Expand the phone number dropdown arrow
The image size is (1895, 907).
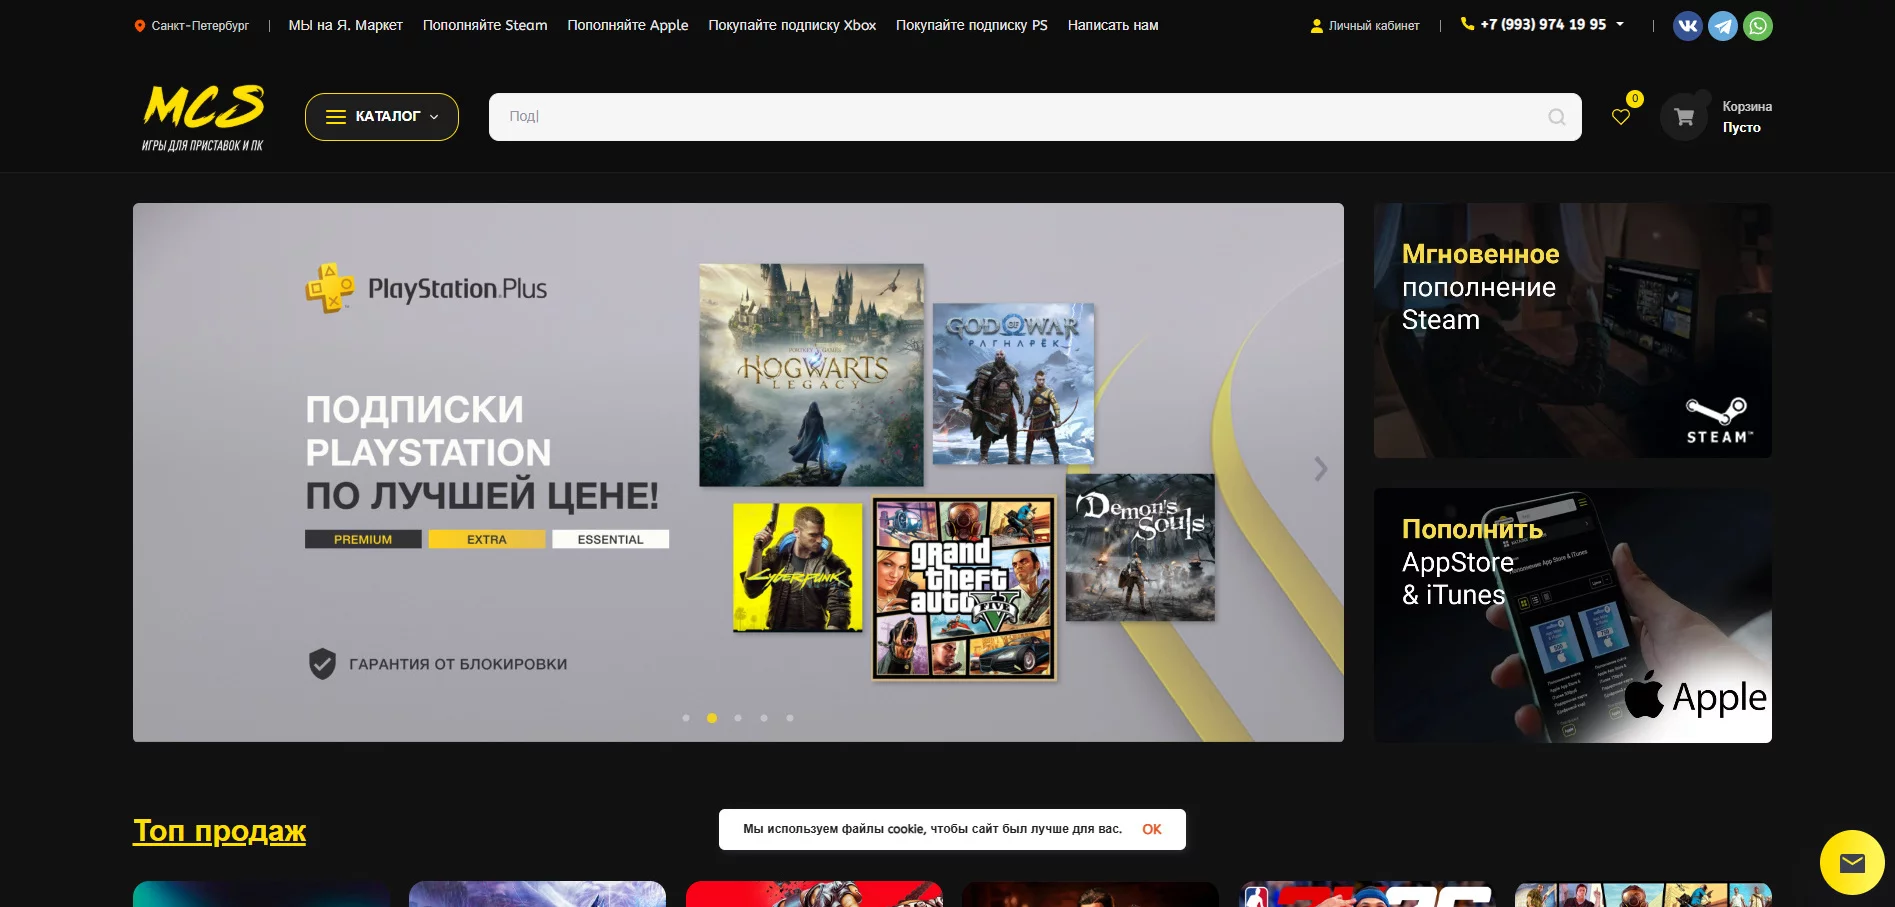coord(1620,24)
